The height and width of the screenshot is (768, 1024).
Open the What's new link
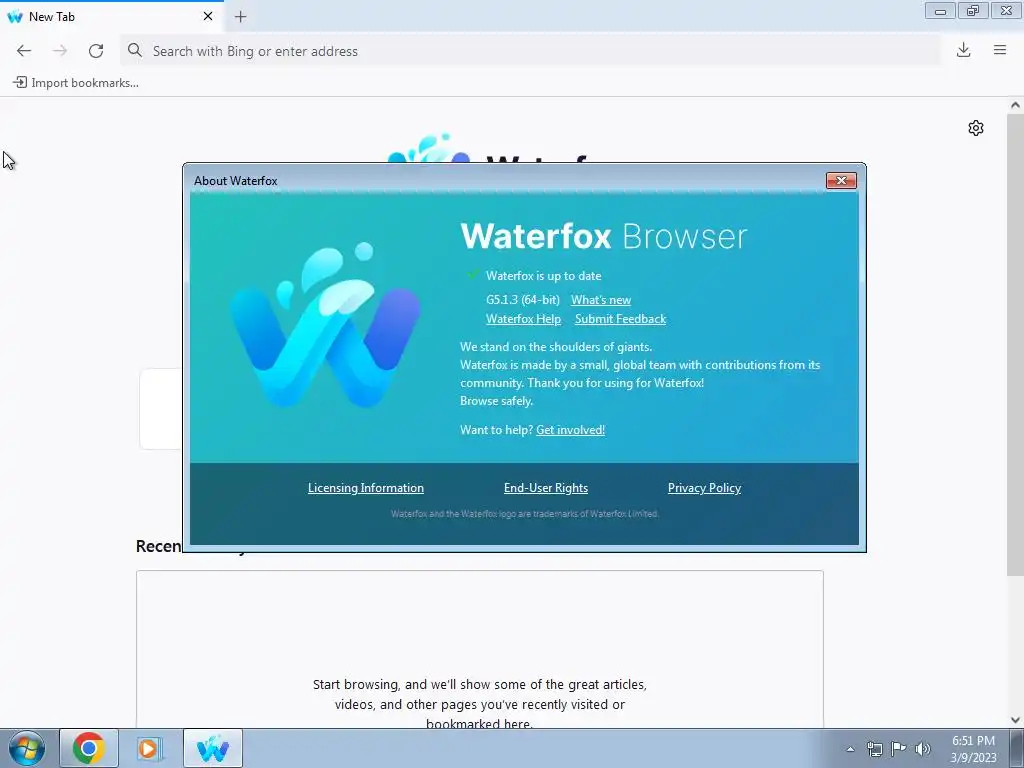coord(601,300)
